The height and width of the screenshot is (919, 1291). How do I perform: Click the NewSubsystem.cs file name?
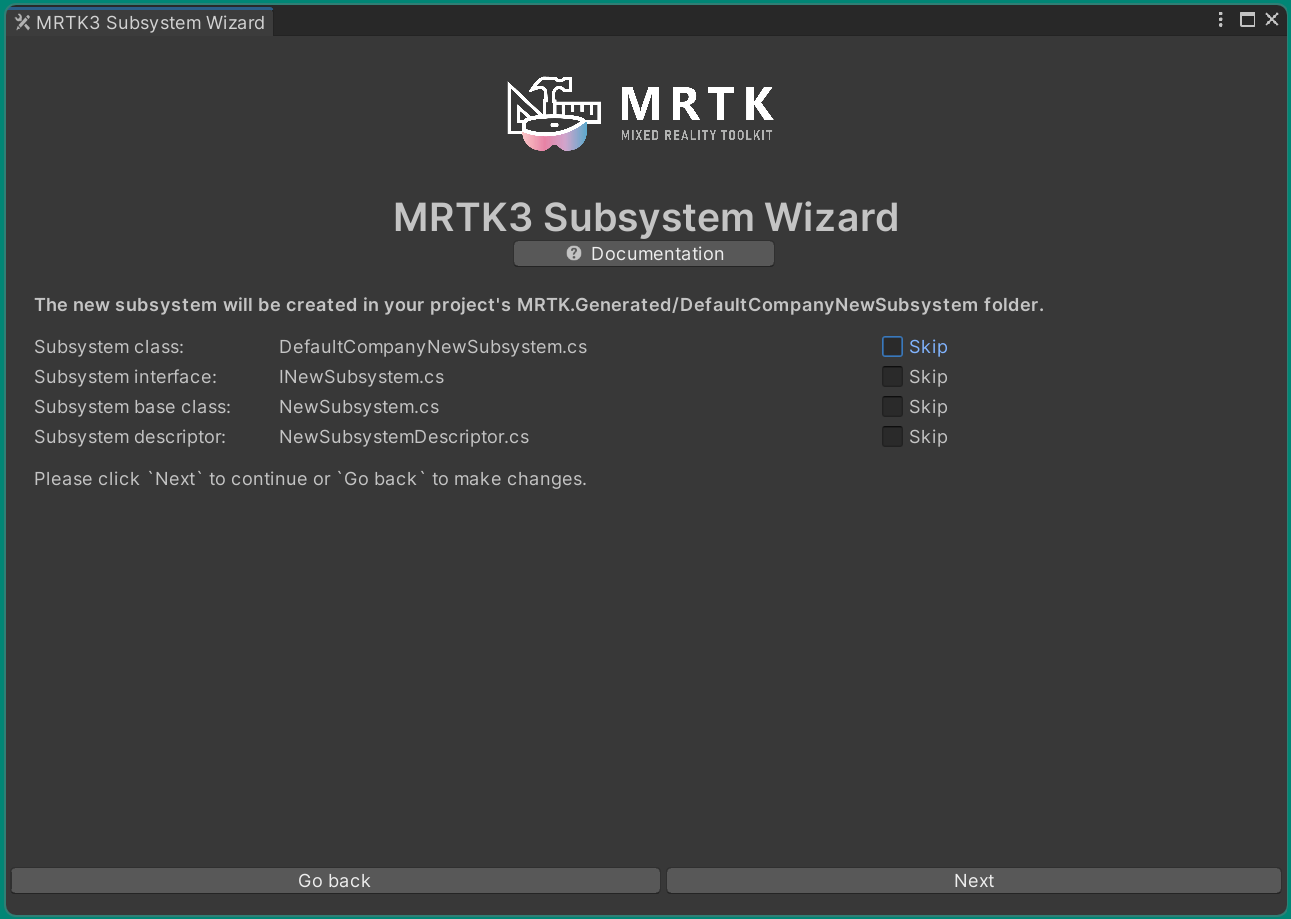point(359,407)
